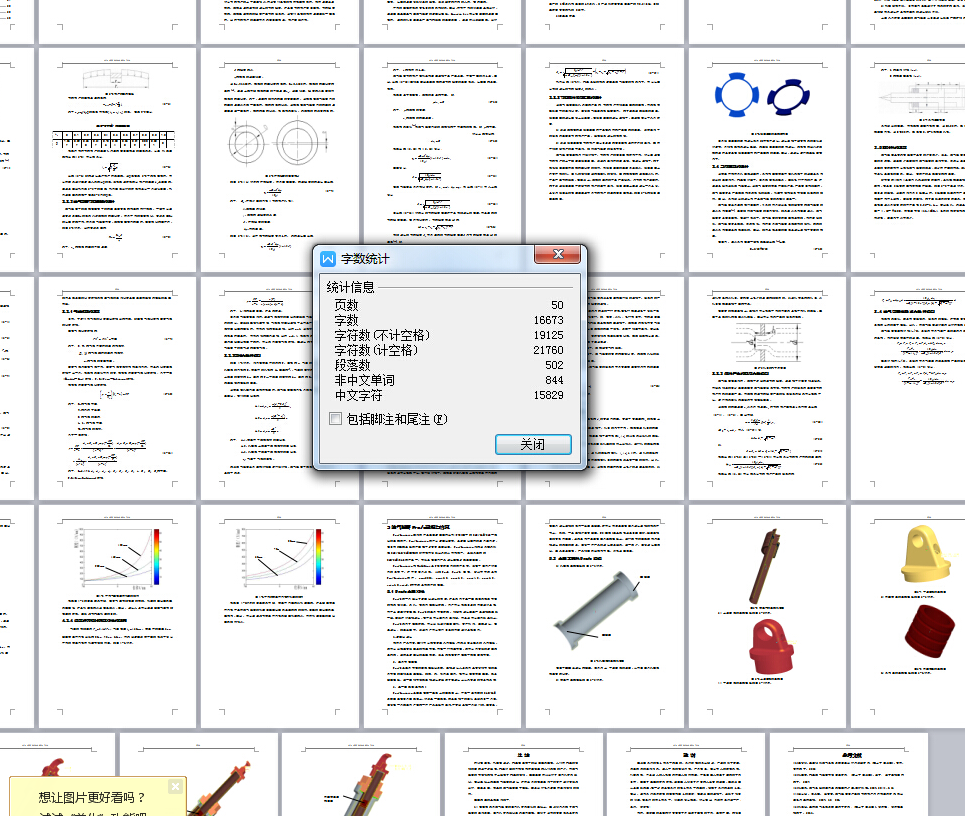Viewport: 965px width, 816px height.
Task: Open the page with the grey cylinder model
Action: click(604, 617)
